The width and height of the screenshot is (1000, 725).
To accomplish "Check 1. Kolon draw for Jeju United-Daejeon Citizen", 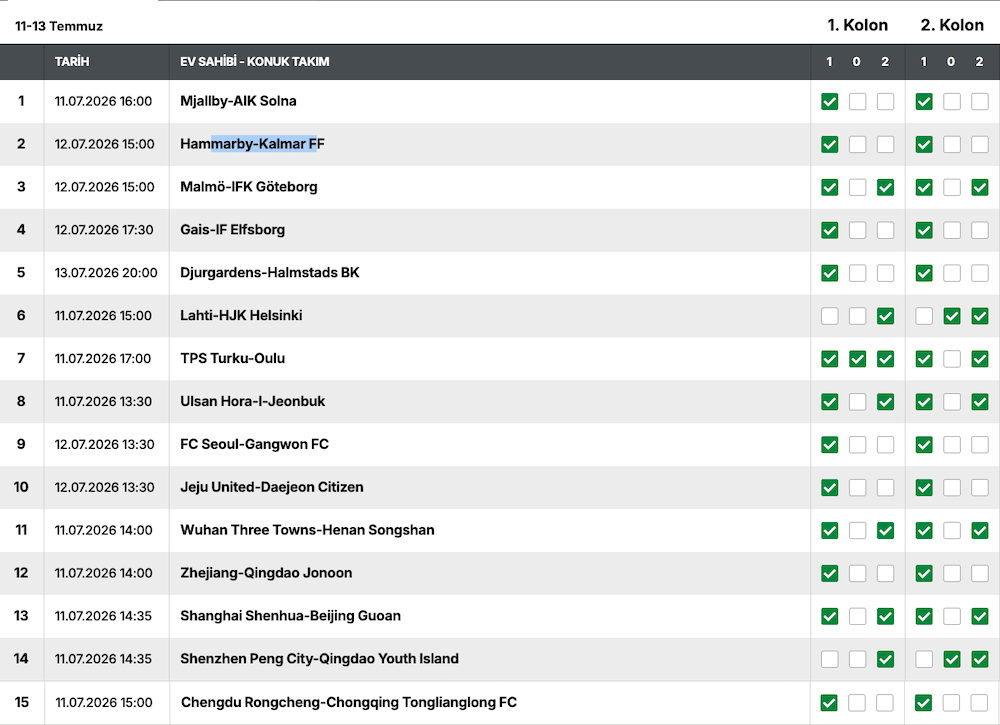I will [857, 488].
